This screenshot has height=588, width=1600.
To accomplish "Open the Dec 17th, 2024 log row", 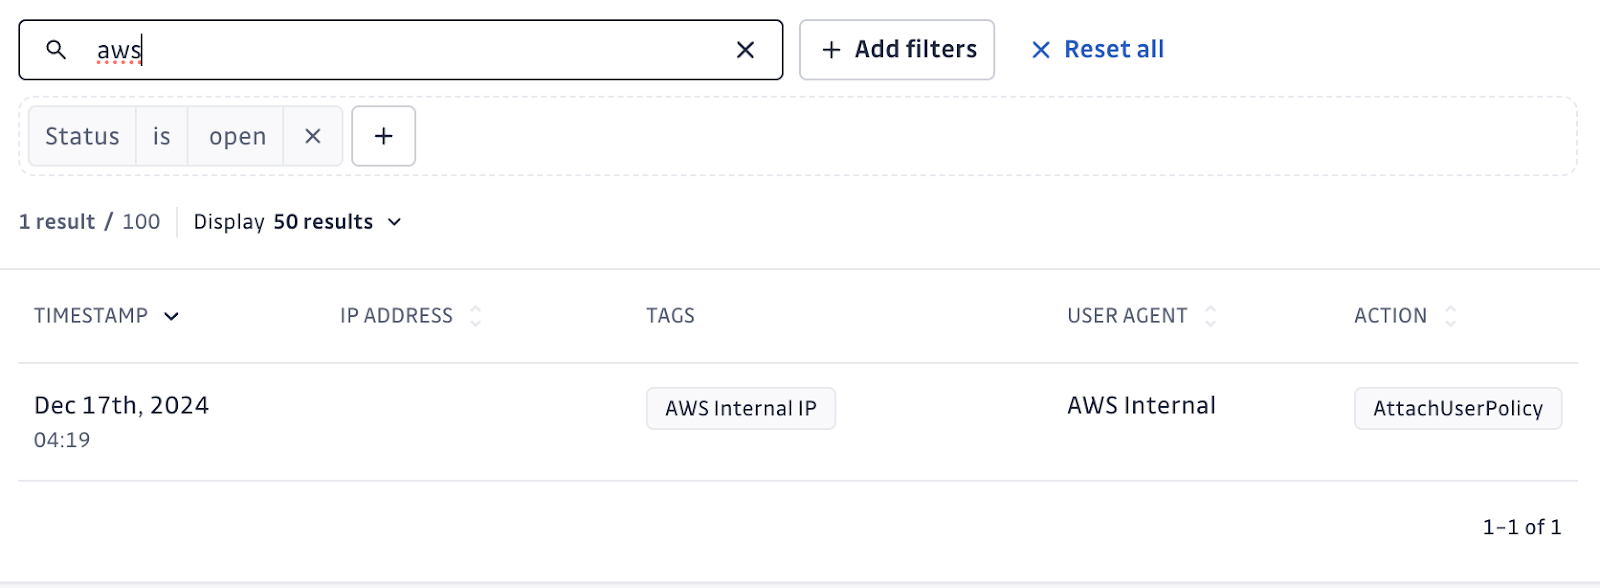I will 121,406.
